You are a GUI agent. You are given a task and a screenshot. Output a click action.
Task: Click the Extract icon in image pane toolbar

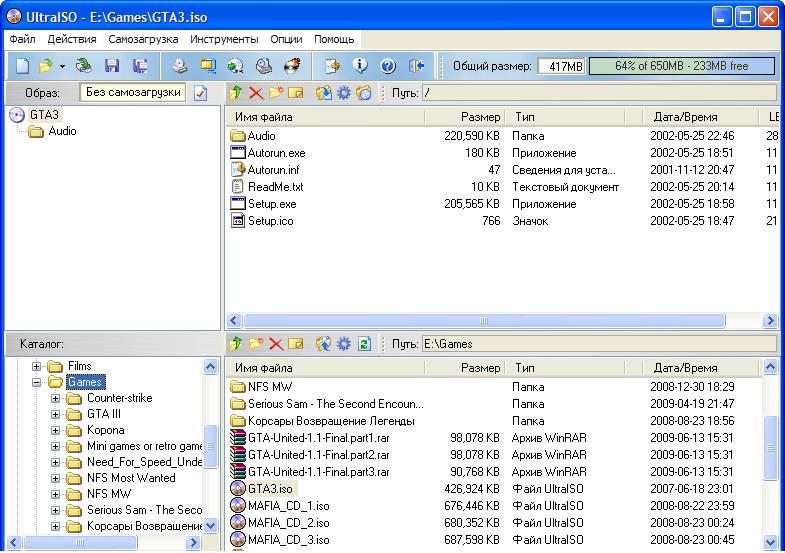324,93
